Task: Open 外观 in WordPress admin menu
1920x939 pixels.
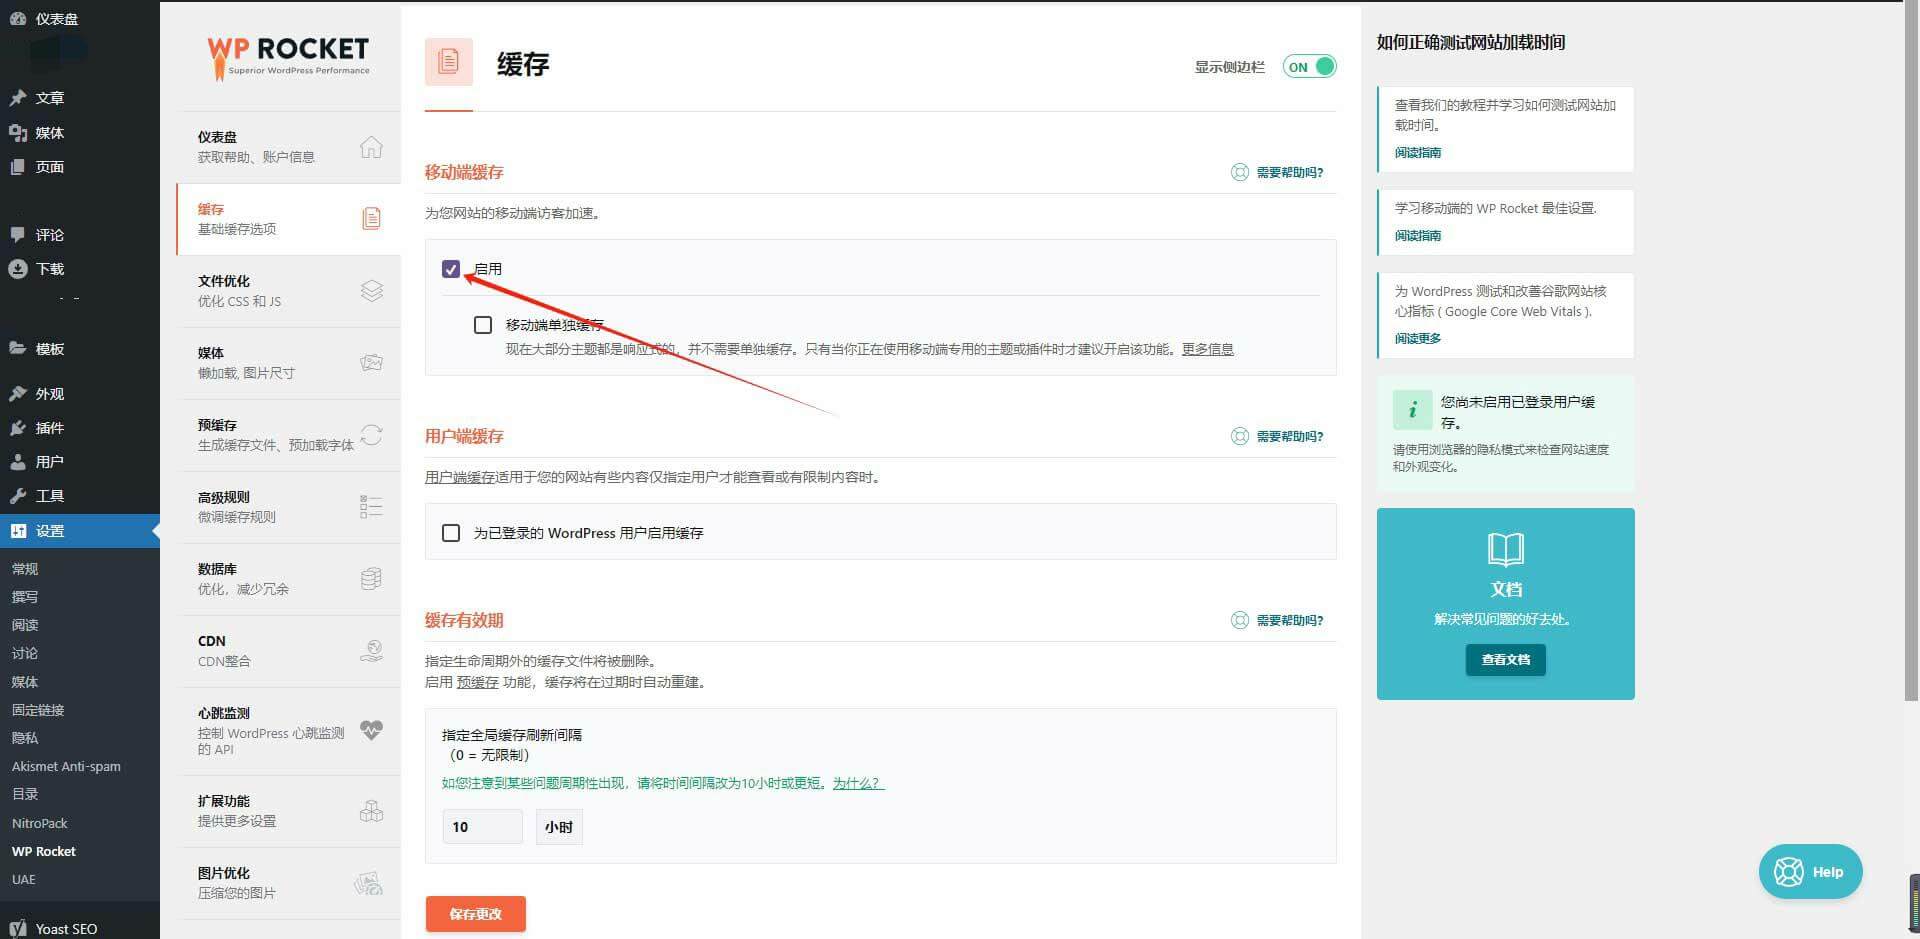Action: pyautogui.click(x=80, y=394)
